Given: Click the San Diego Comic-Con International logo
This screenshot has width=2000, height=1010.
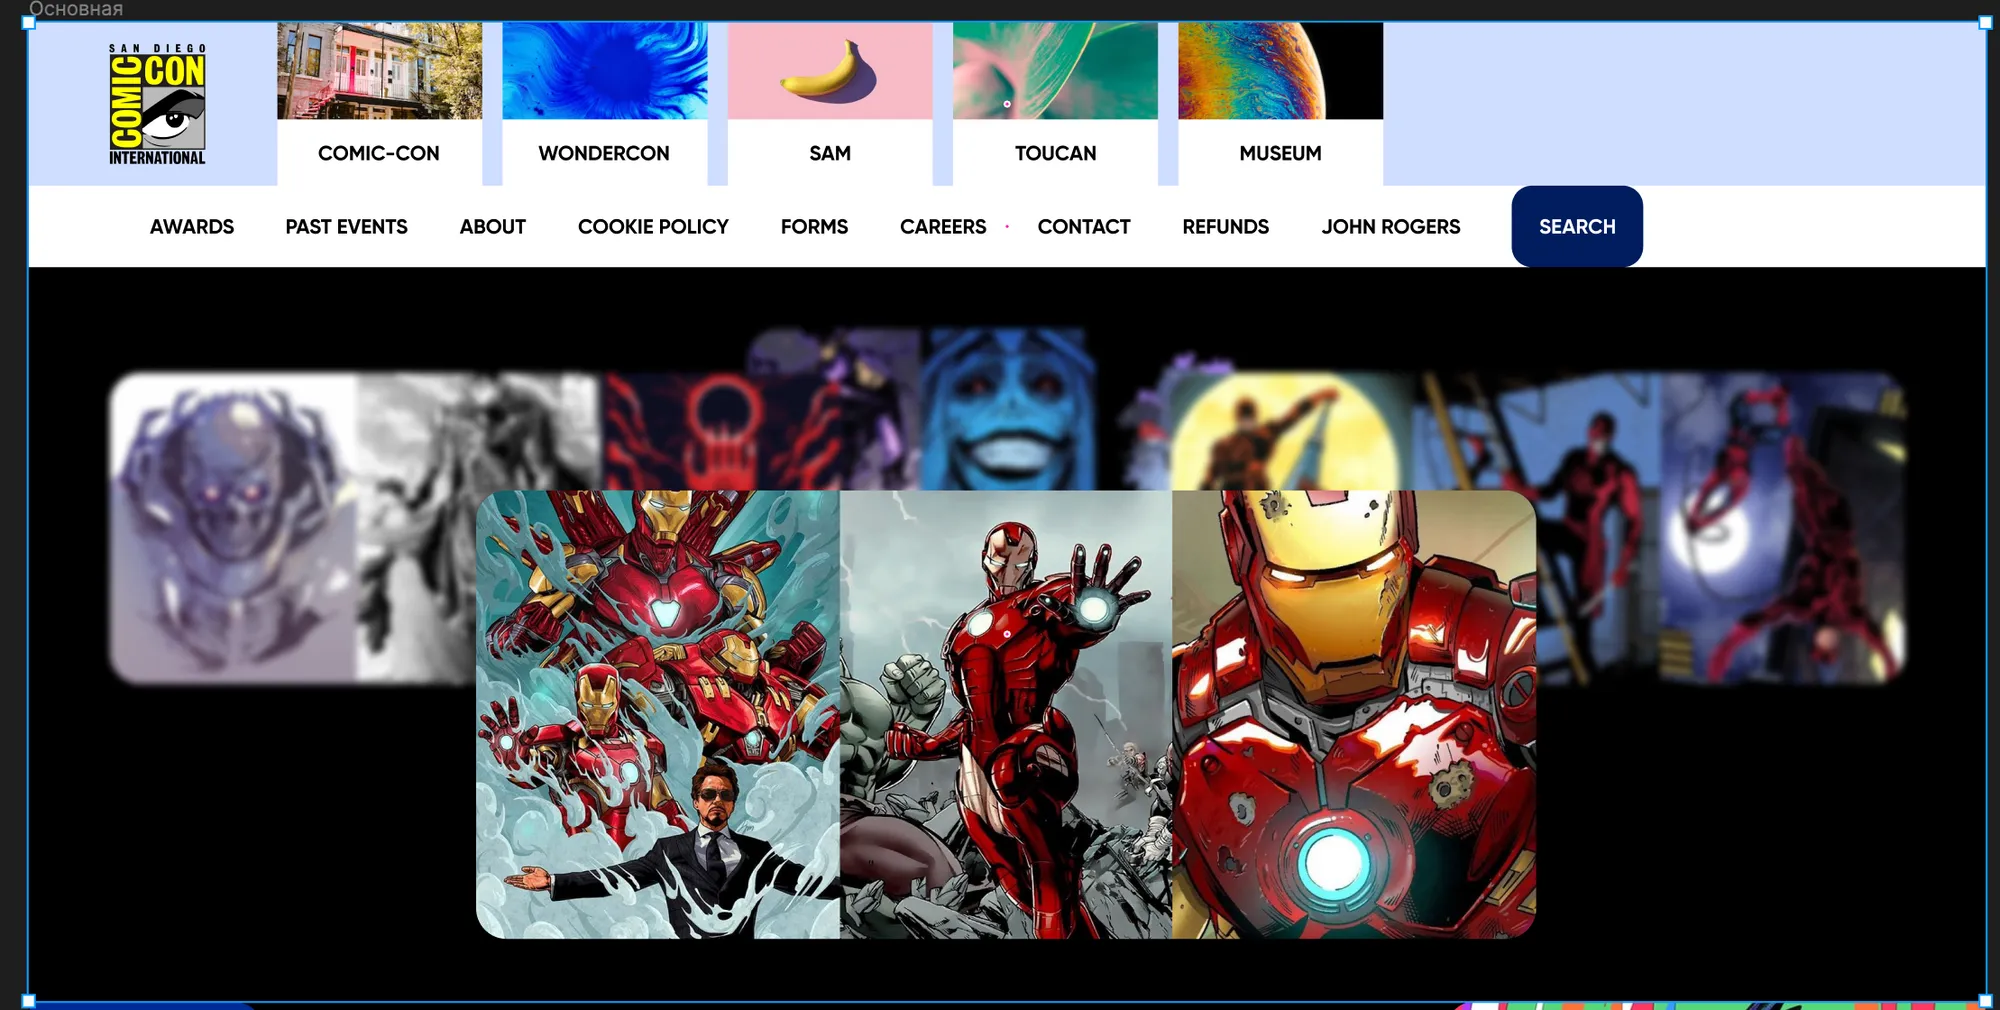Looking at the screenshot, I should (157, 104).
